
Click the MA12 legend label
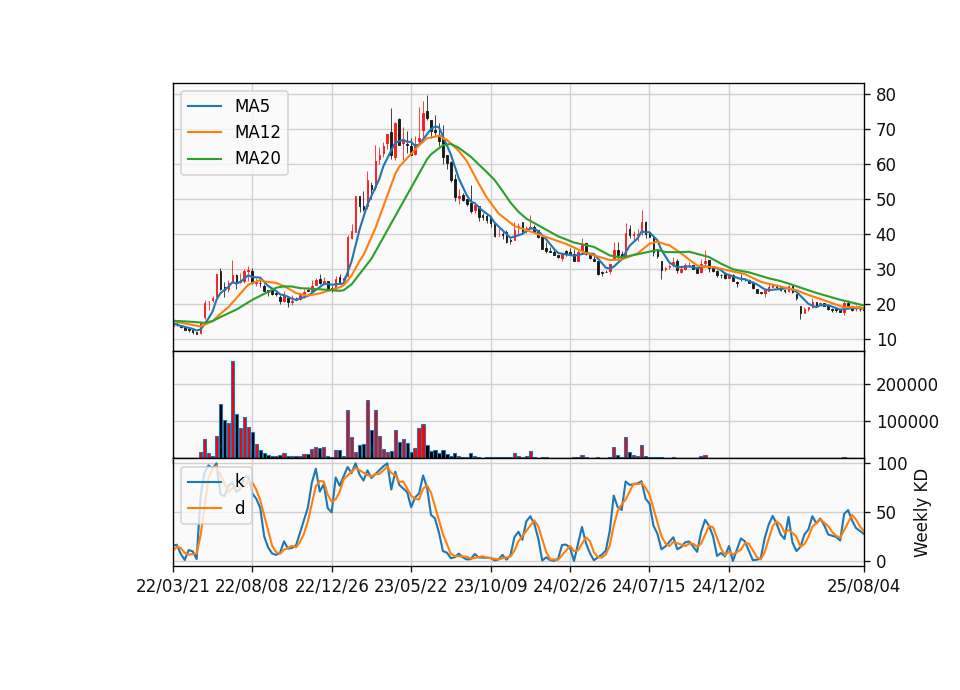[257, 132]
